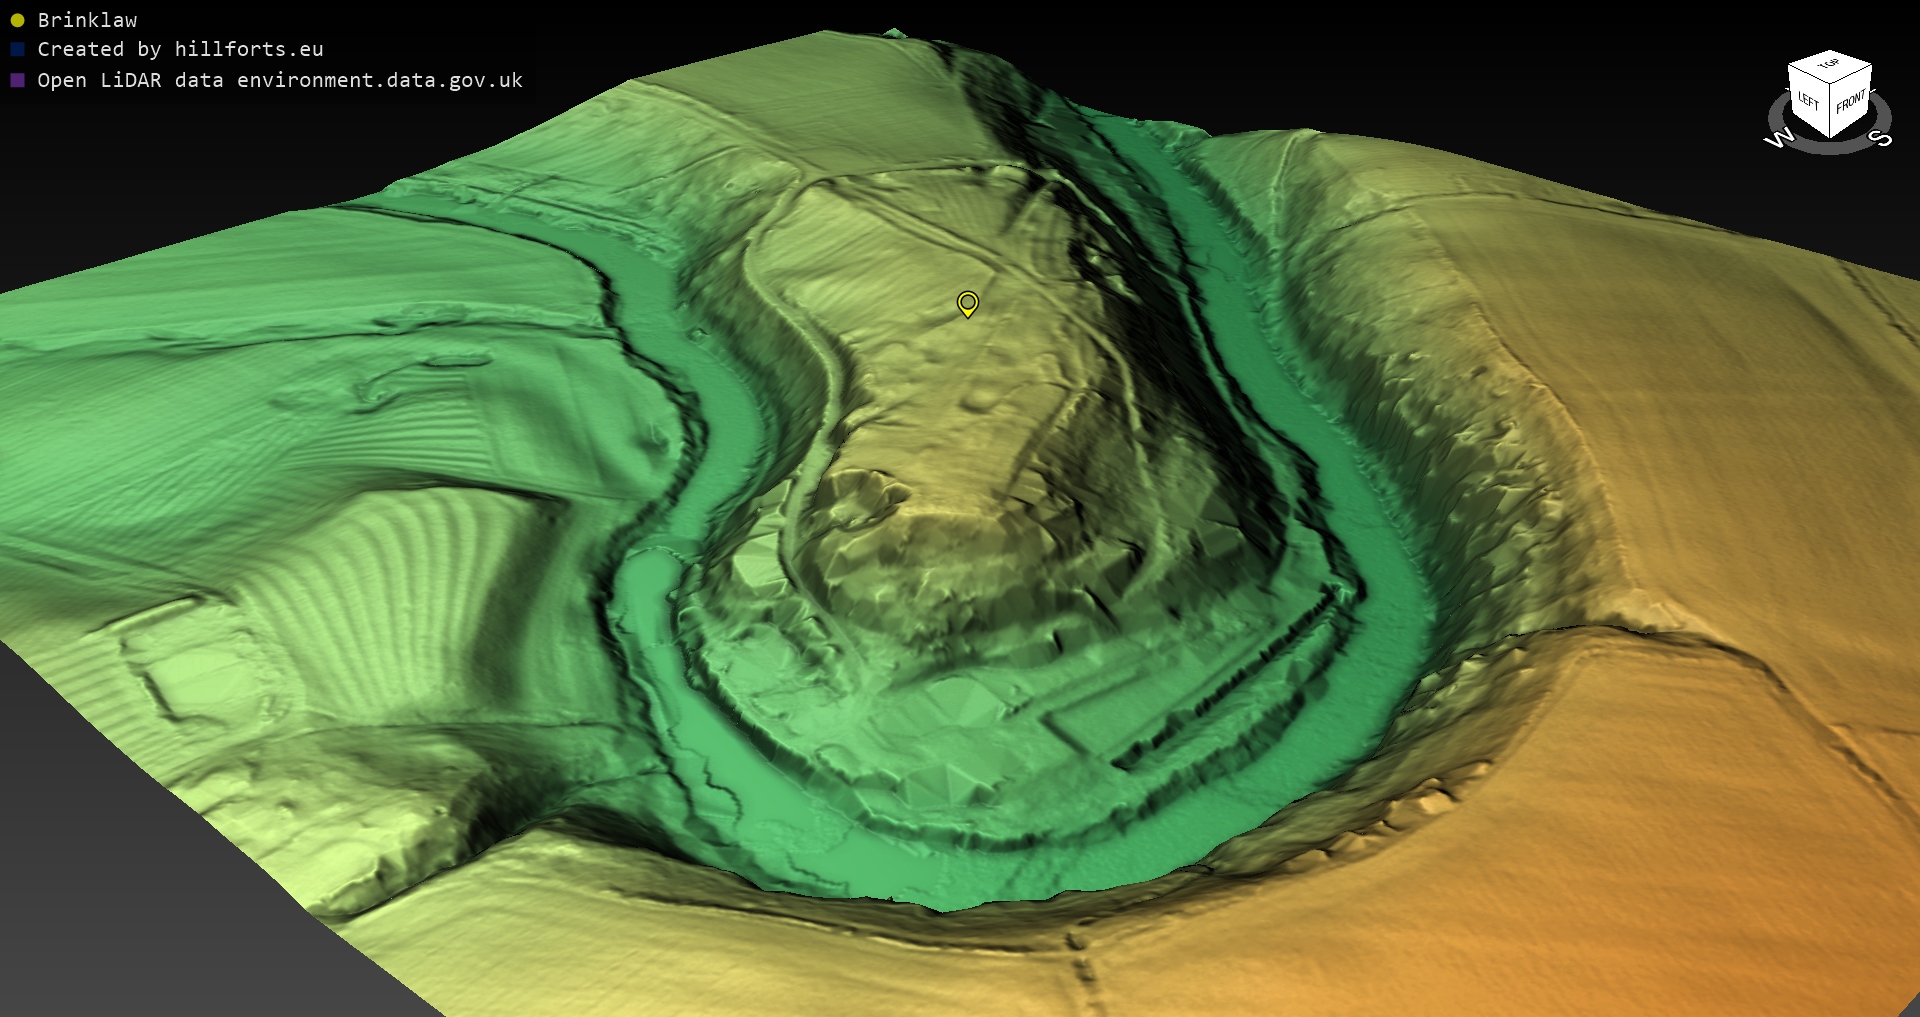
Task: Open the LiDAR data environment.data.gov.uk link
Action: coord(280,80)
